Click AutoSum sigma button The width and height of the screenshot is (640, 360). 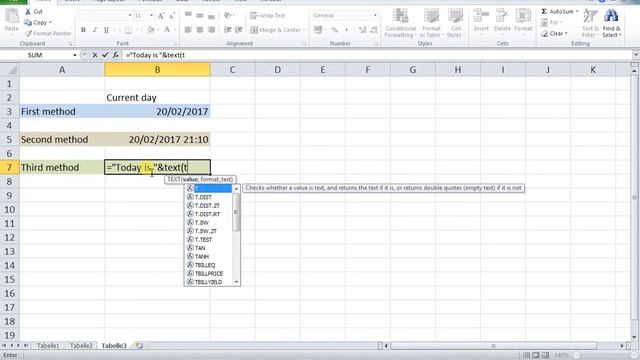560,11
